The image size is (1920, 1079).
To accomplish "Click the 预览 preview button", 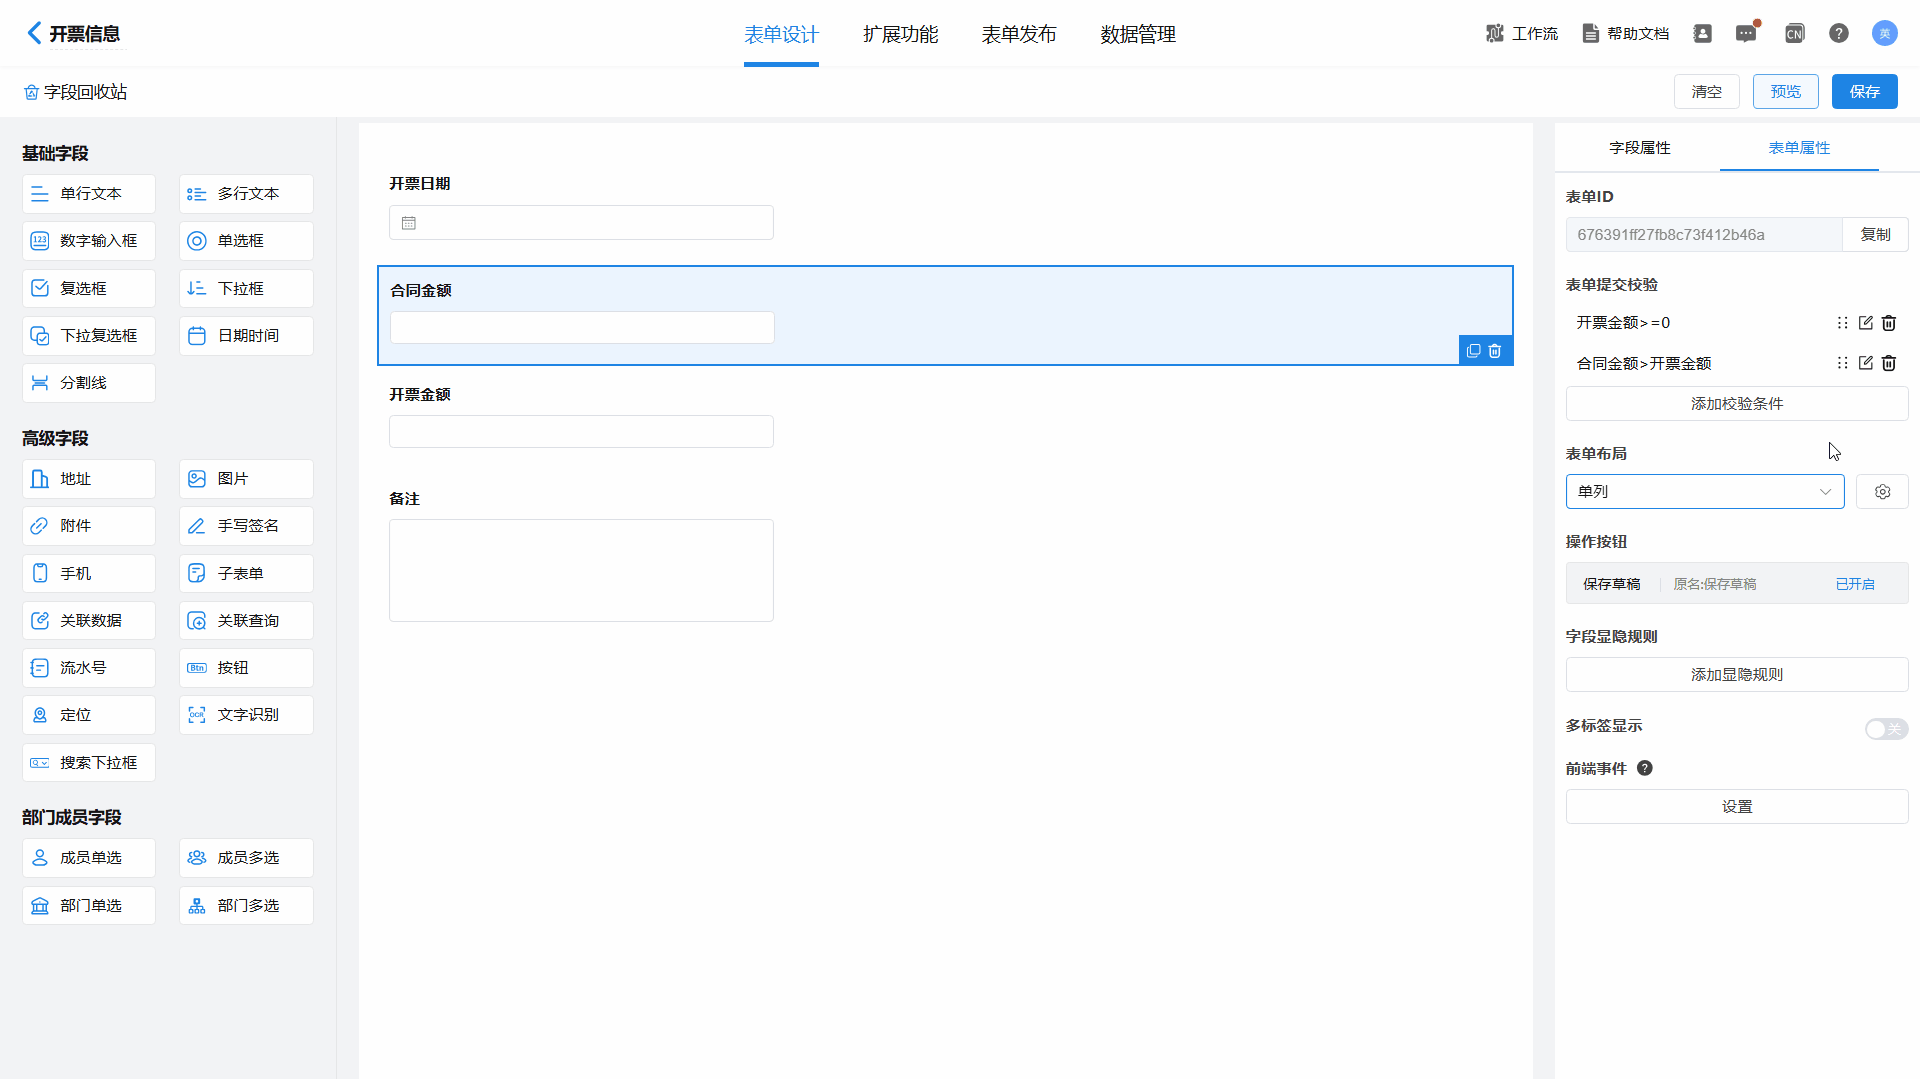I will (x=1786, y=92).
